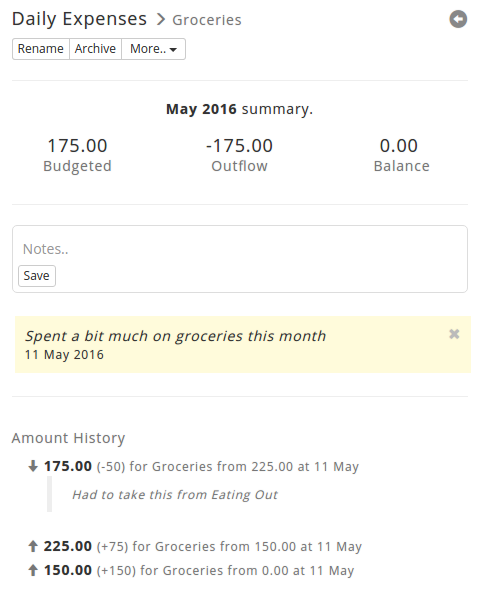Click the 175.00 Budgeted amount
The width and height of the screenshot is (480, 602).
pyautogui.click(x=77, y=146)
